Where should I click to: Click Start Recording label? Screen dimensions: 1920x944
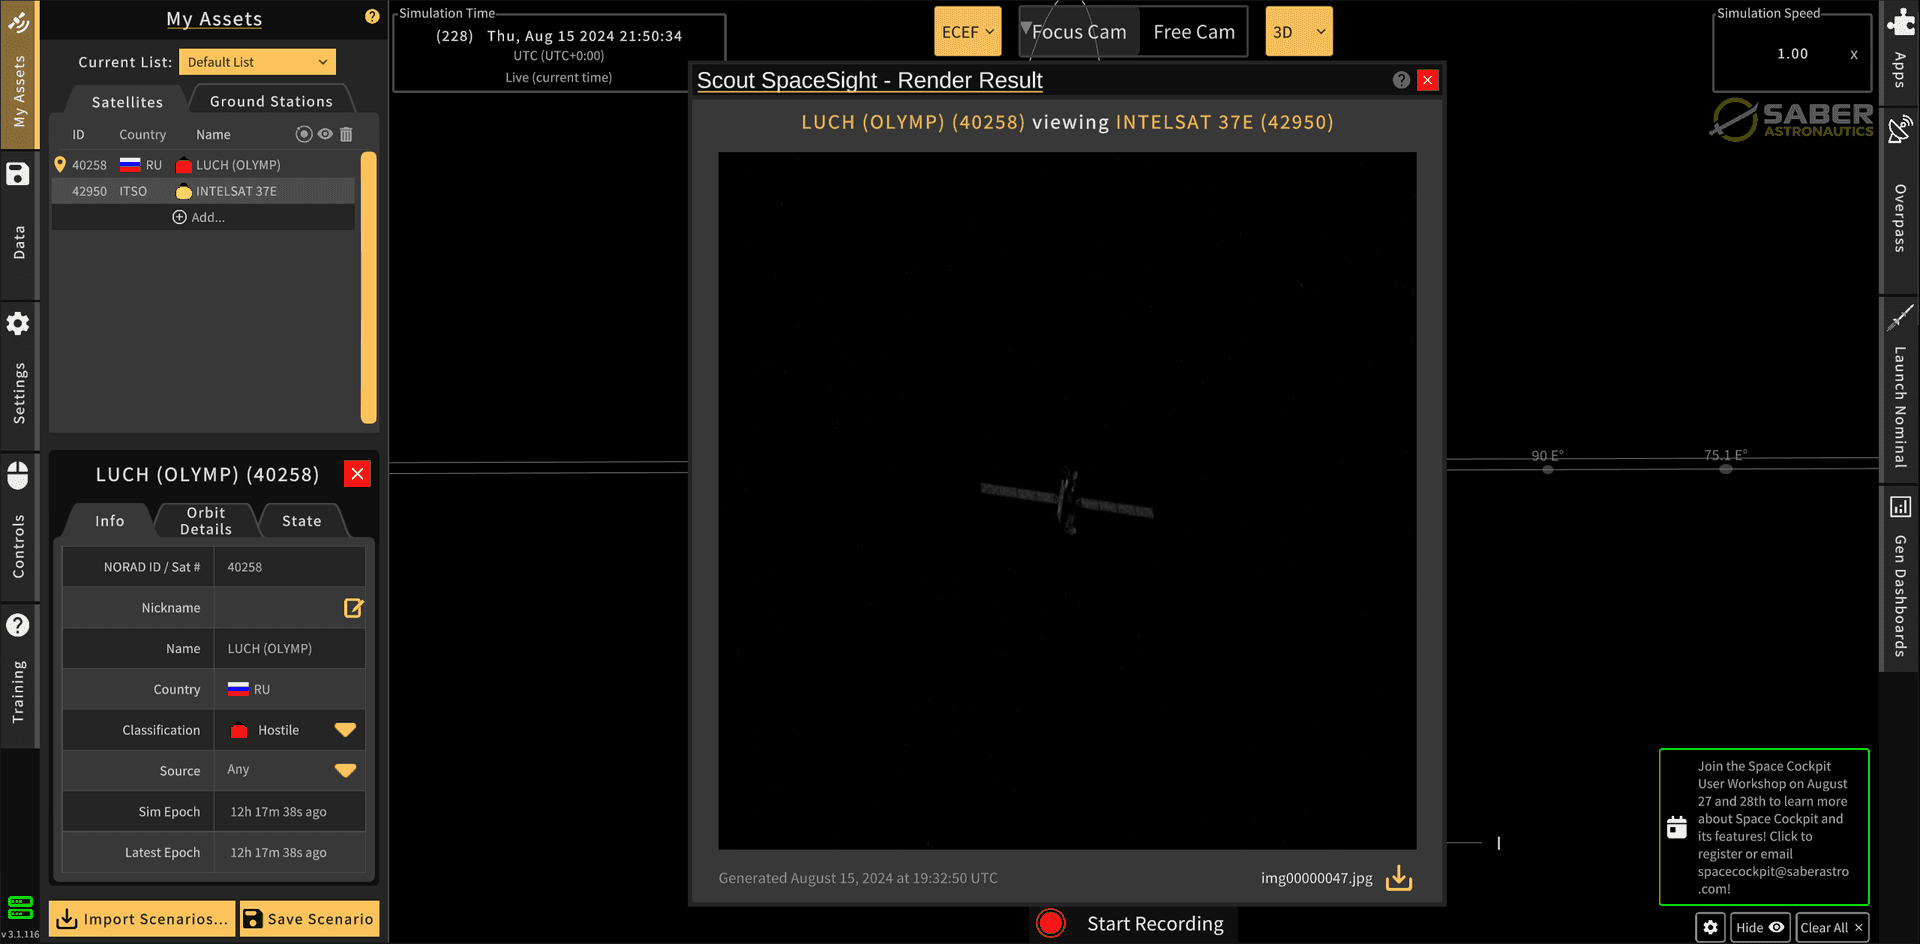pyautogui.click(x=1155, y=924)
